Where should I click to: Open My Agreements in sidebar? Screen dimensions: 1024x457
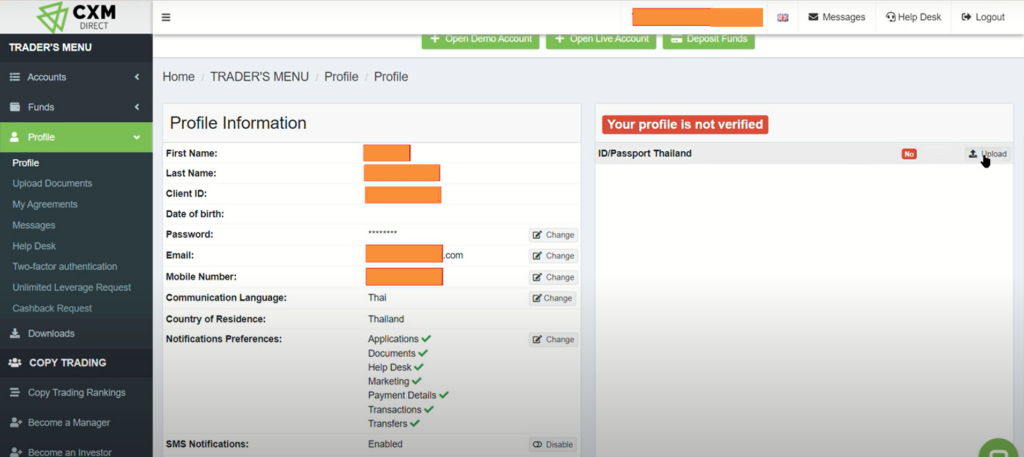point(45,204)
